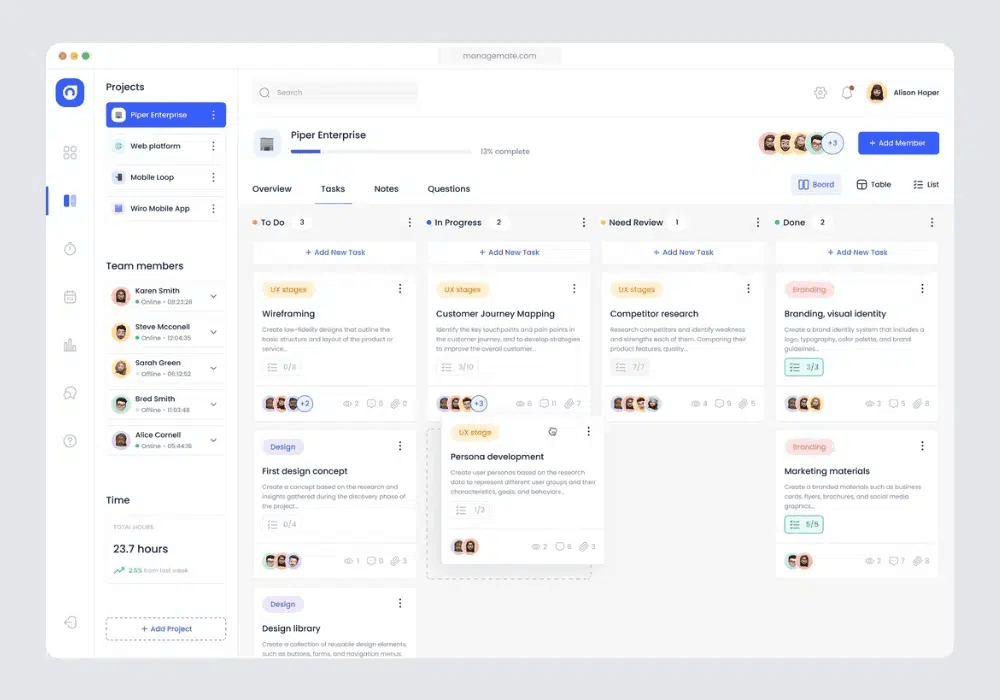Click the notifications bell icon

(847, 93)
